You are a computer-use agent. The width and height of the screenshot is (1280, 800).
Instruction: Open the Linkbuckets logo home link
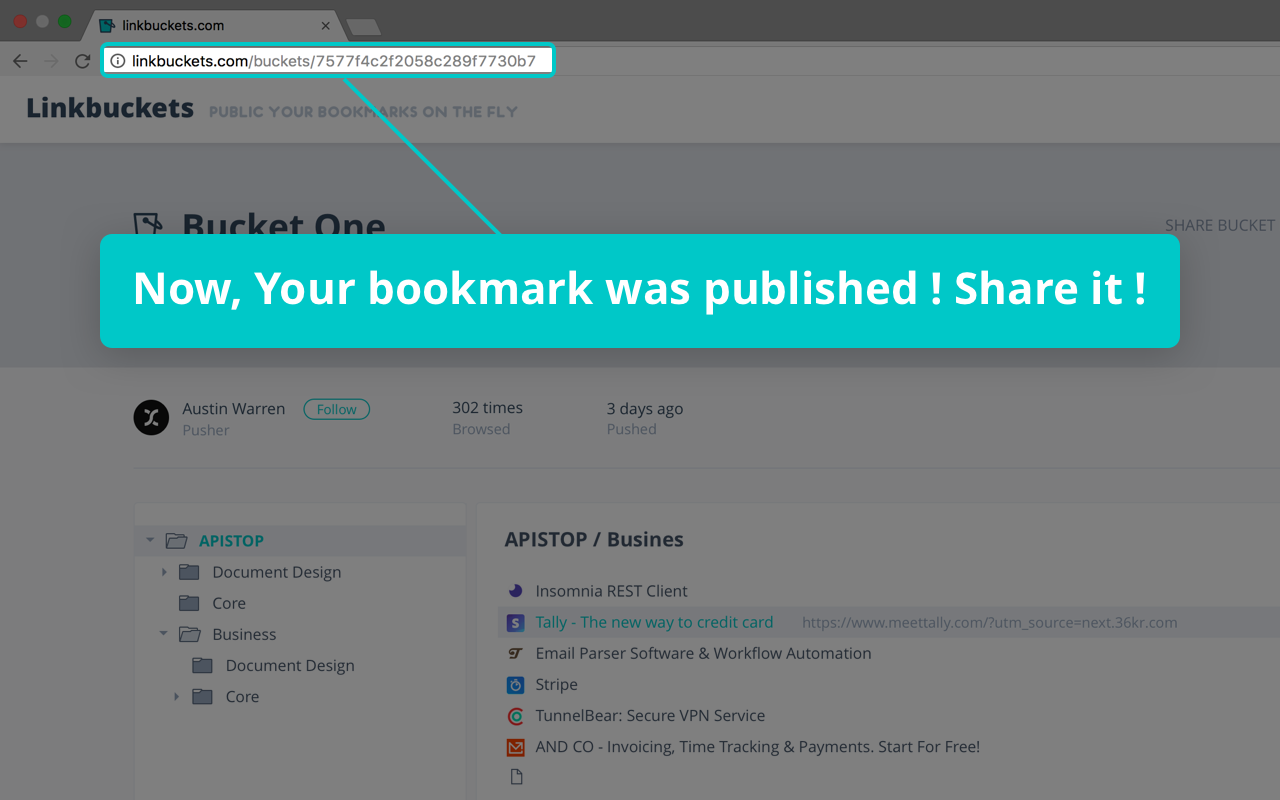(x=110, y=108)
